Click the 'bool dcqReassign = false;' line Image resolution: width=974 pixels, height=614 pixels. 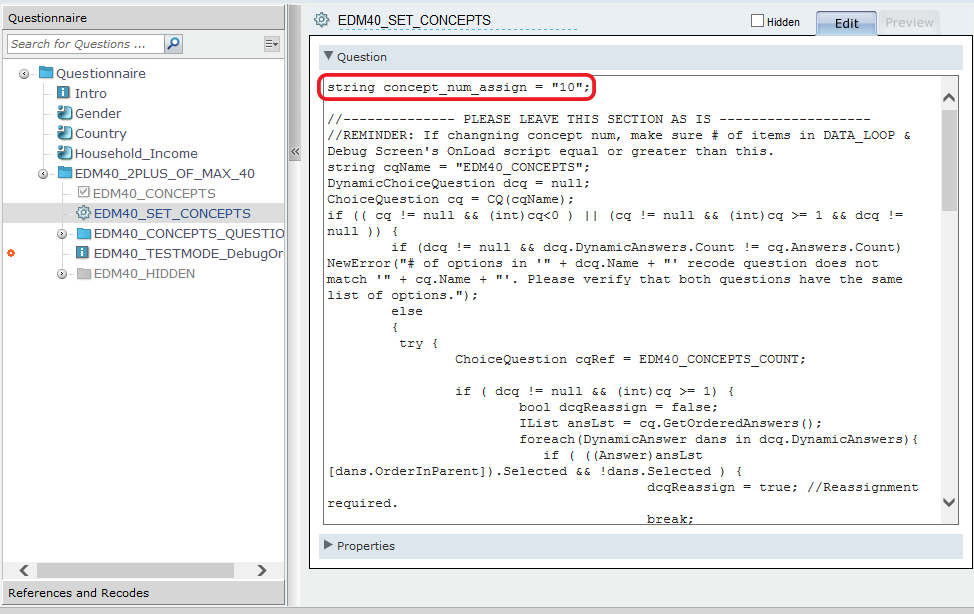(x=618, y=407)
